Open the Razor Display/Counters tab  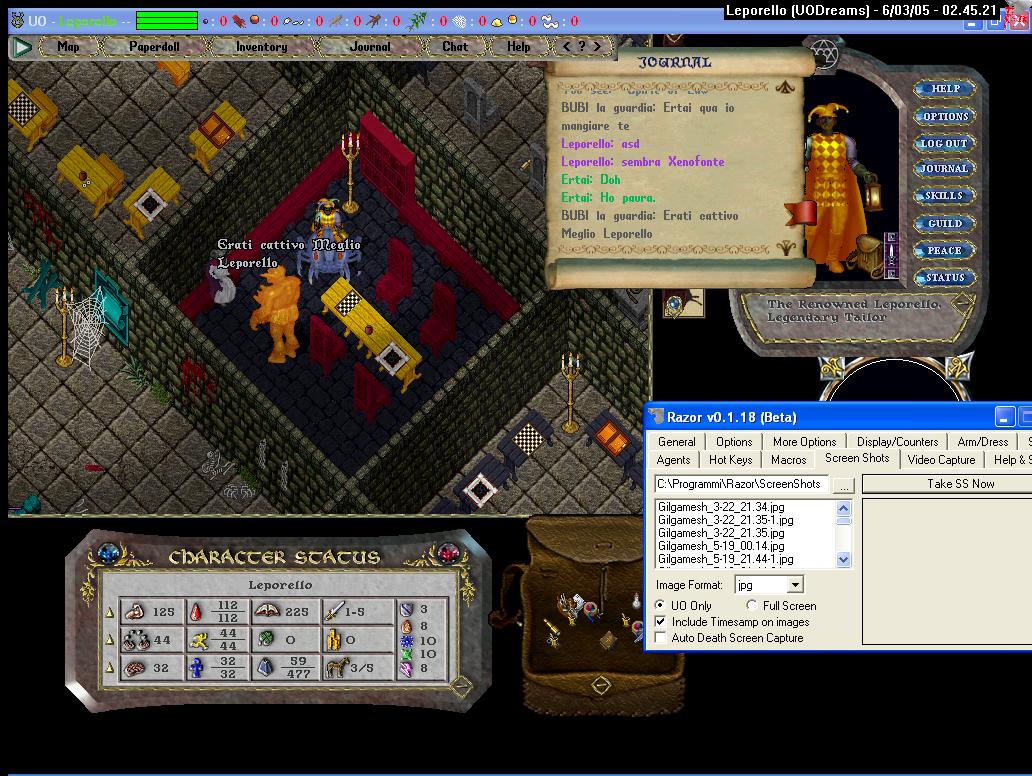click(x=897, y=442)
